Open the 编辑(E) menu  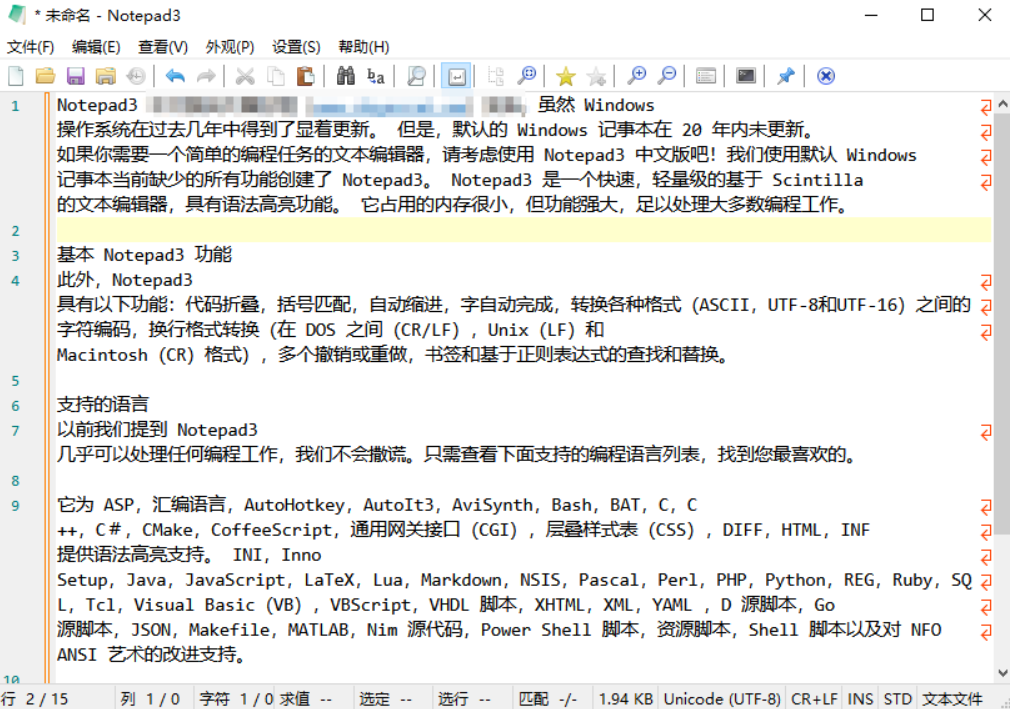point(96,47)
